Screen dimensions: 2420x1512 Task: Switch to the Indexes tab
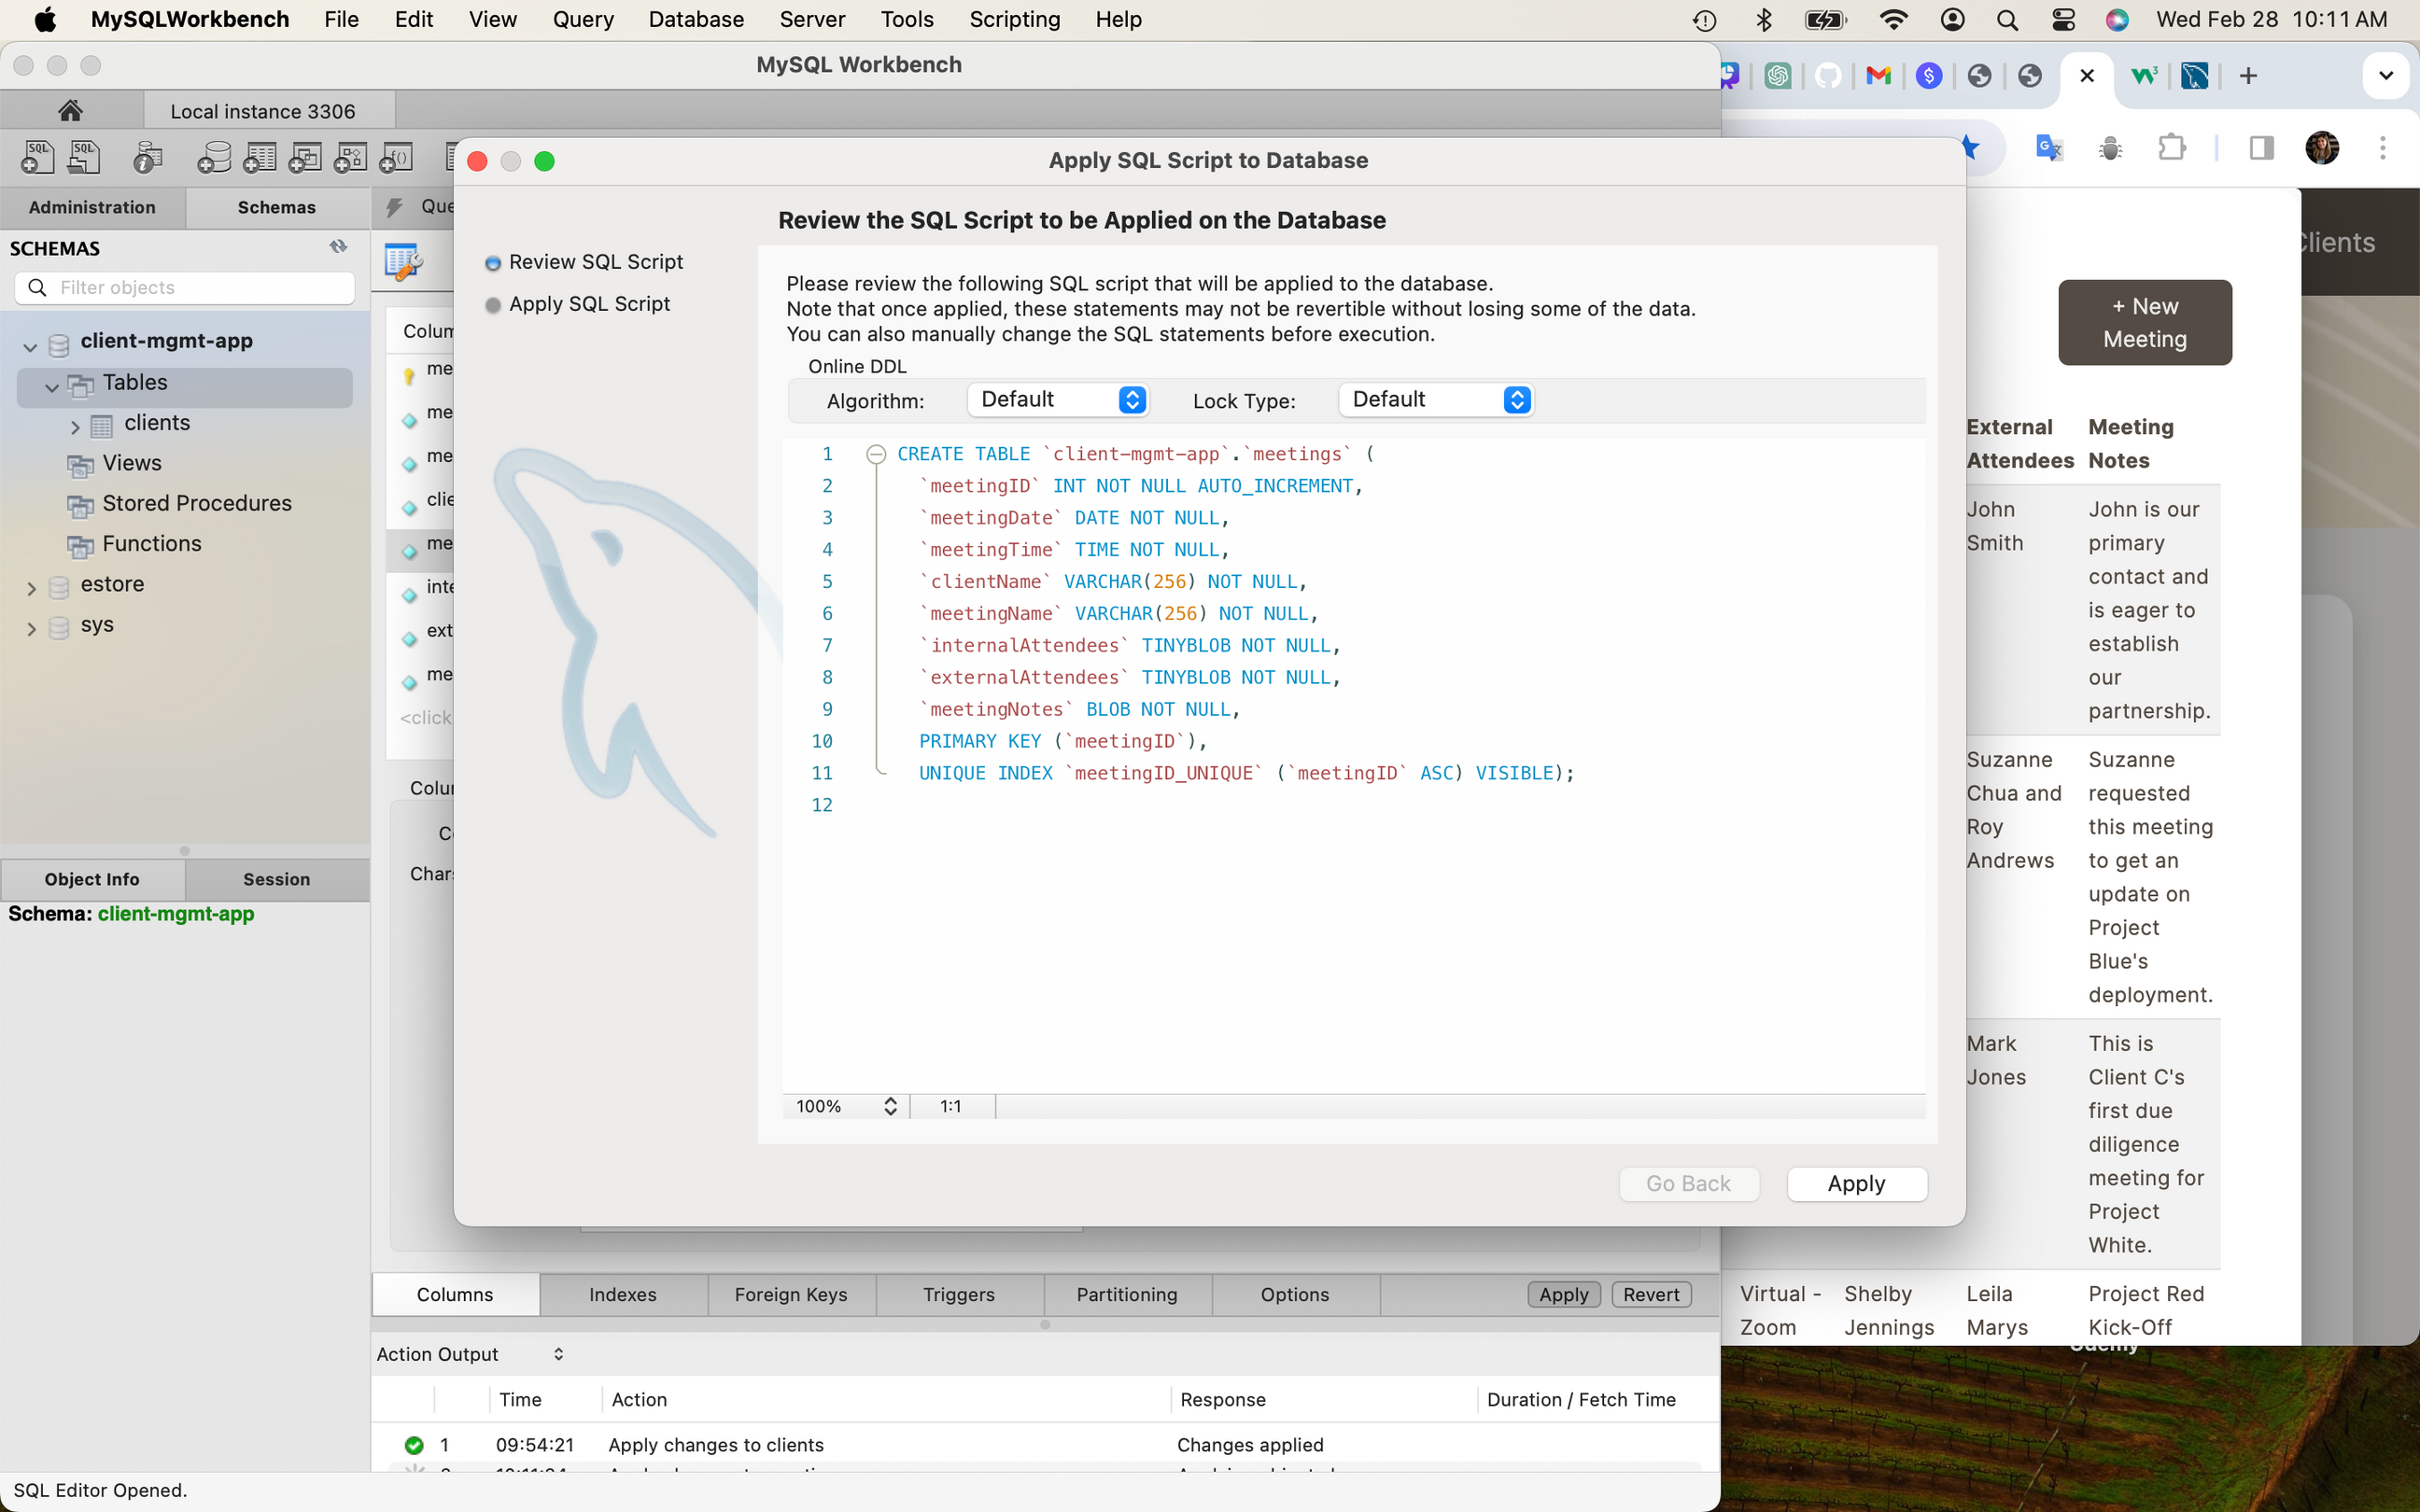tap(623, 1294)
